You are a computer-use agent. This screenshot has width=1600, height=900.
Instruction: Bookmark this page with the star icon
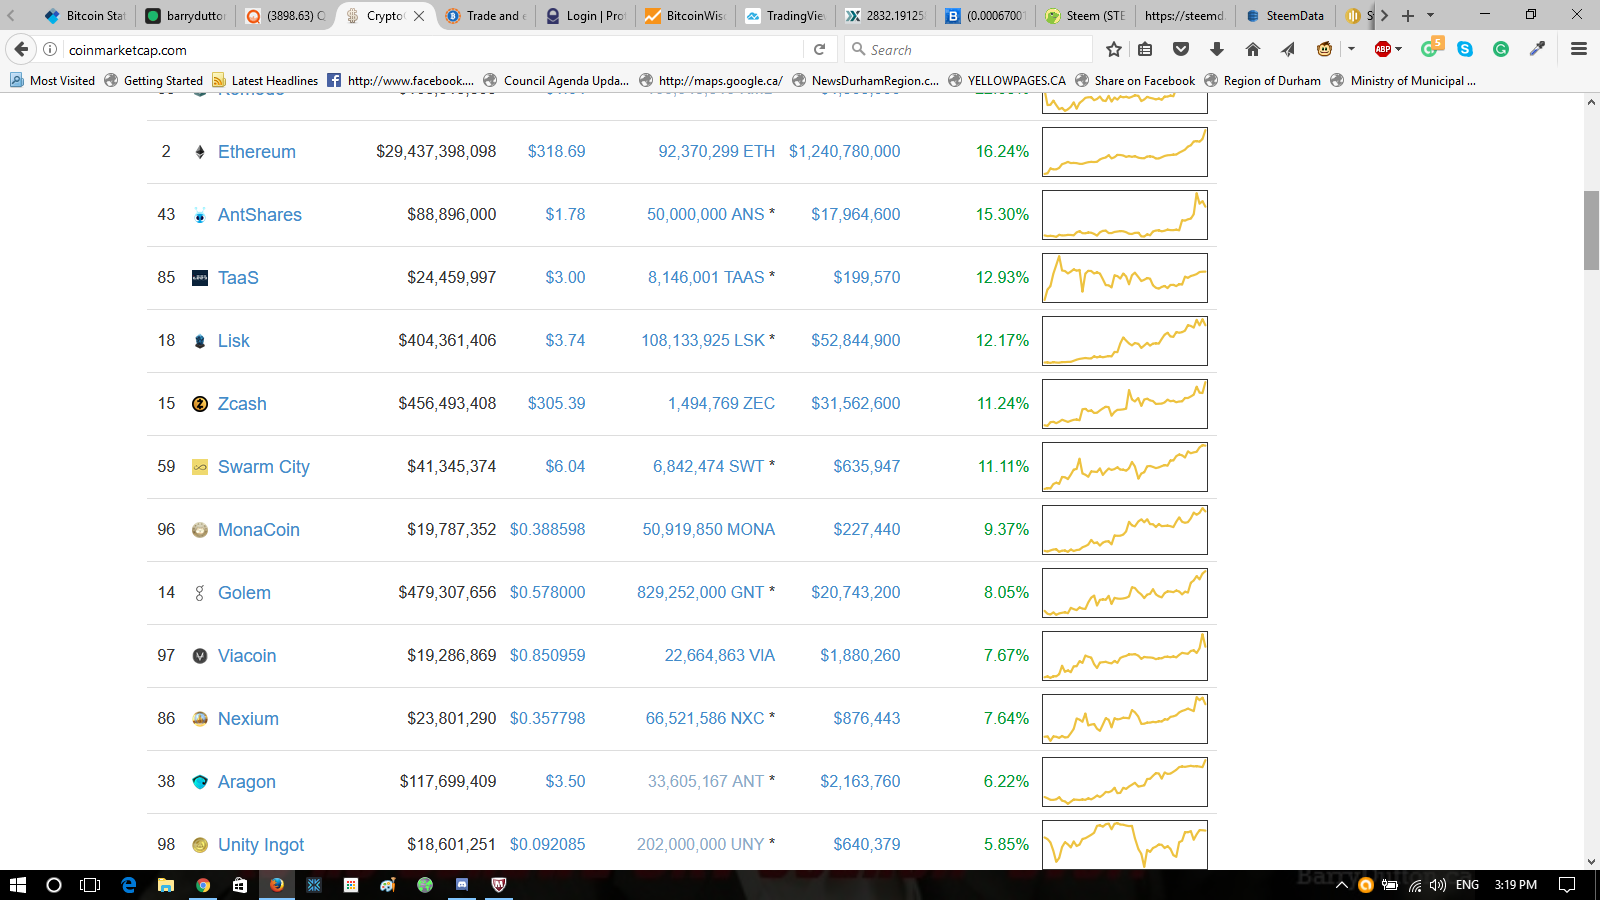(x=1114, y=49)
